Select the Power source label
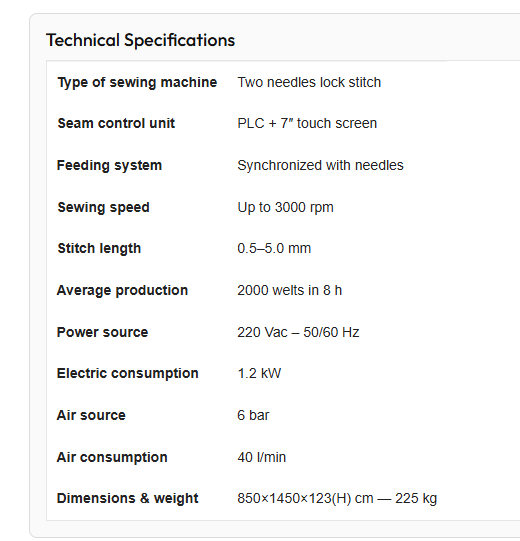The image size is (520, 541). click(102, 332)
